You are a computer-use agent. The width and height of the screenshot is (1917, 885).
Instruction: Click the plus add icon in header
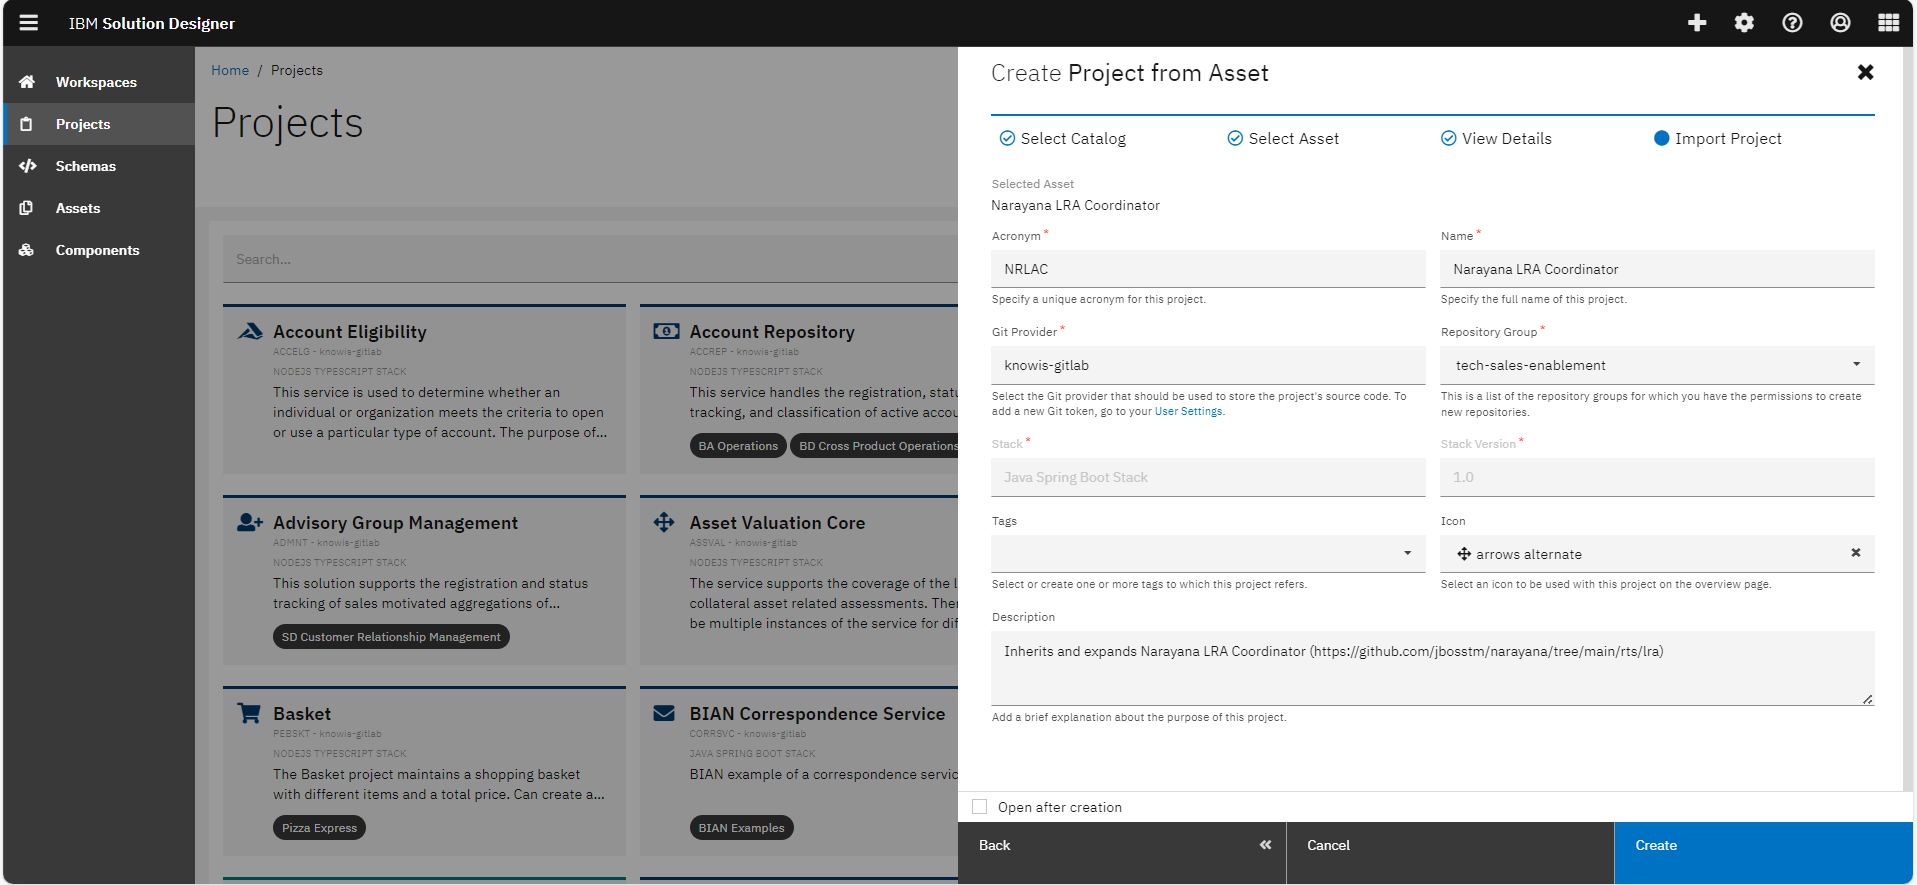[x=1697, y=22]
